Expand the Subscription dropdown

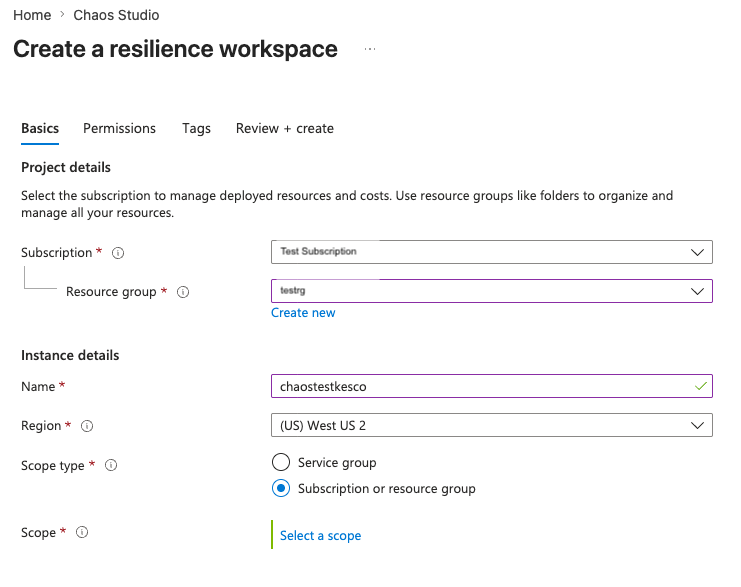tap(491, 252)
